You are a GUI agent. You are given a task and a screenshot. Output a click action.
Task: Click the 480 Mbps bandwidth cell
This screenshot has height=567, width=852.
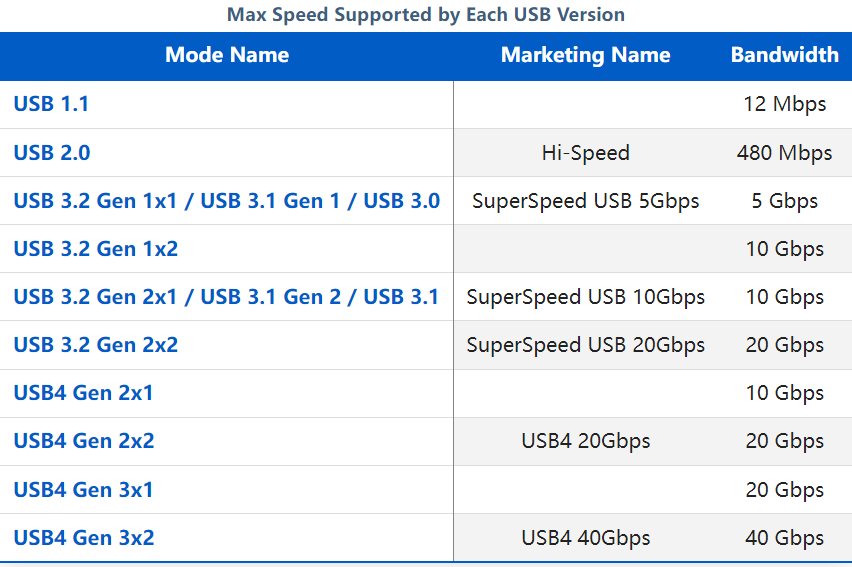point(785,153)
